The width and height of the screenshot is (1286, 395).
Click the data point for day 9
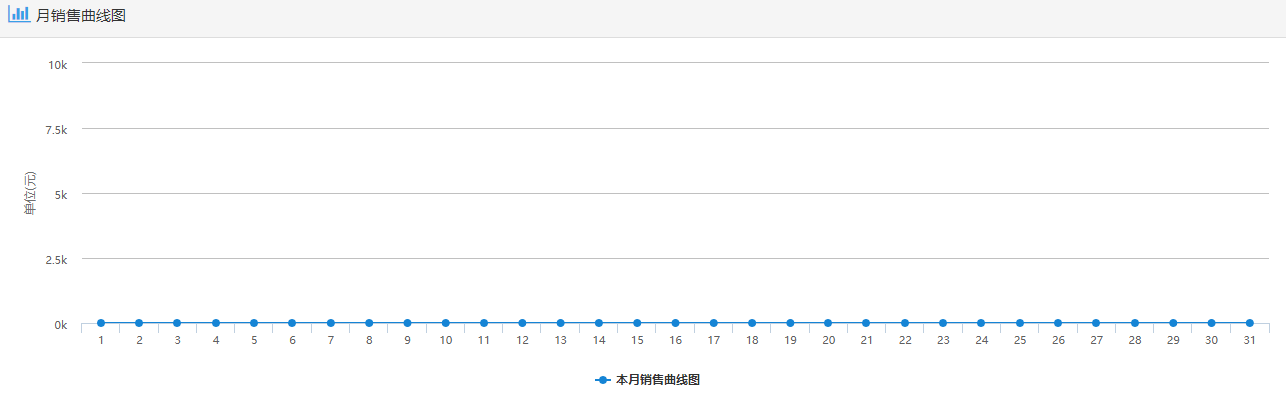coord(407,323)
